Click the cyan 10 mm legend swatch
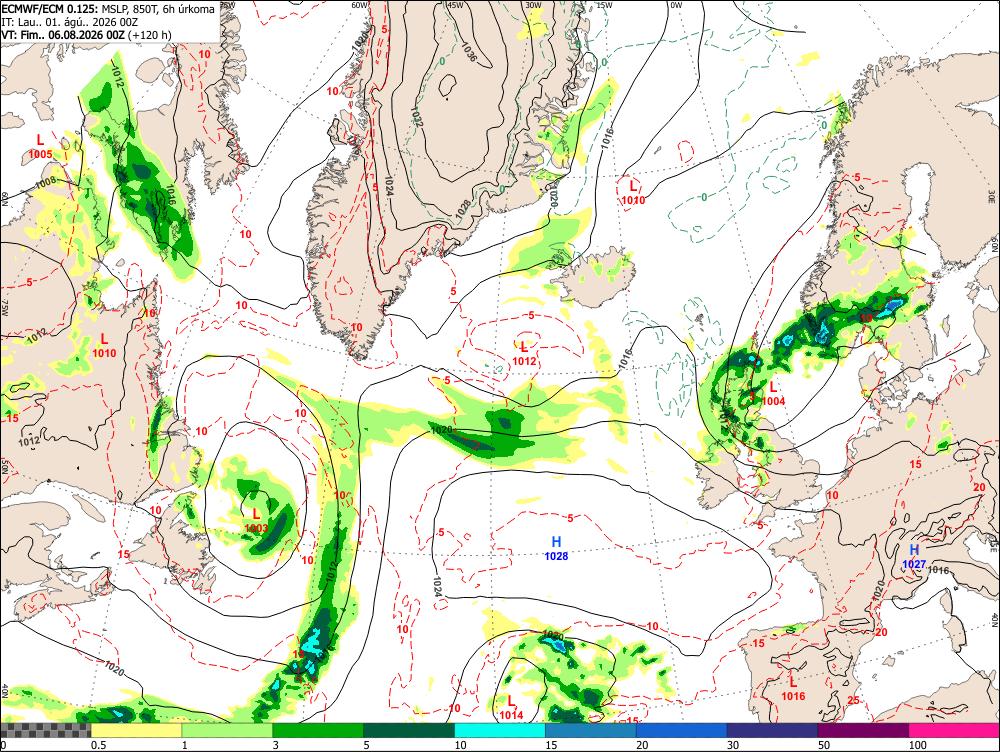Image resolution: width=1000 pixels, height=752 pixels. tap(500, 730)
